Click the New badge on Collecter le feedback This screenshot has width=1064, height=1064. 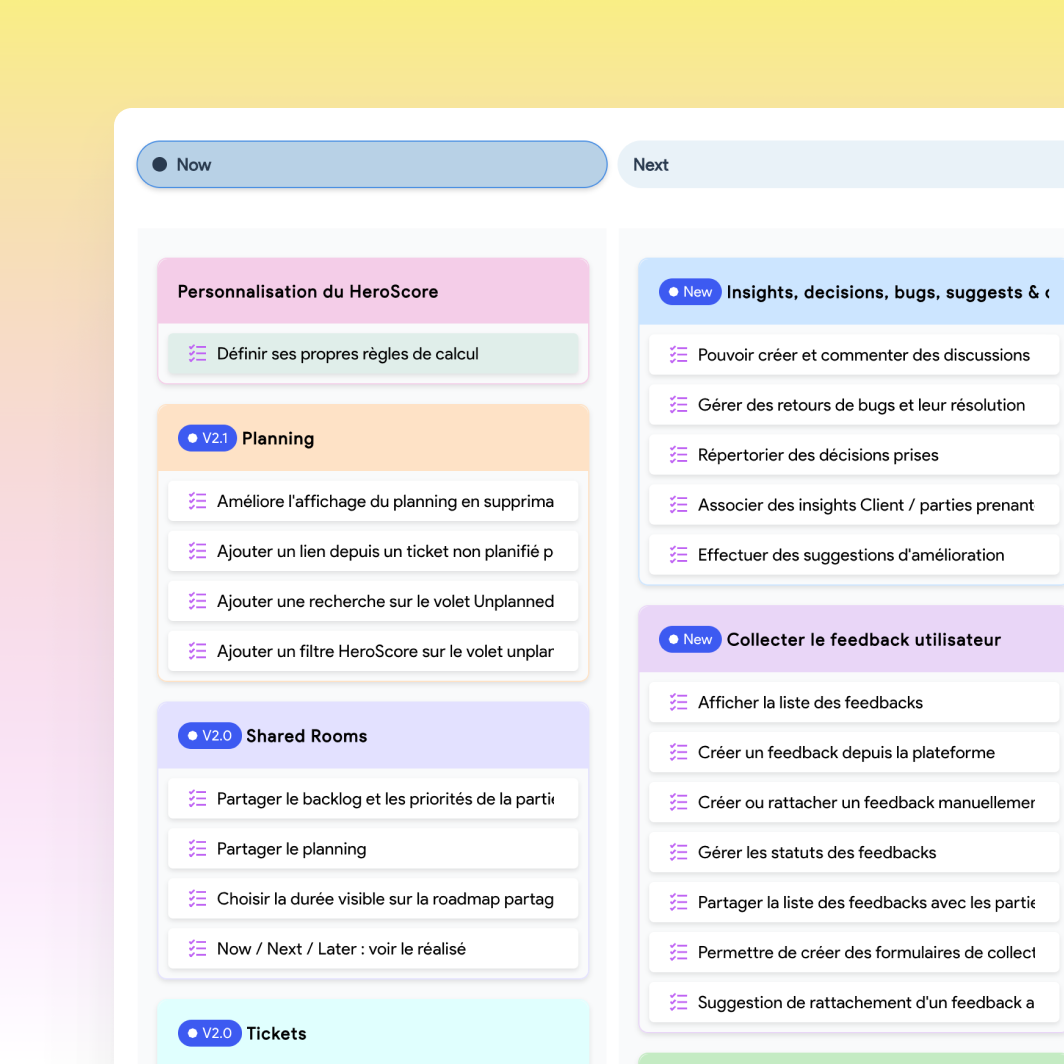(689, 640)
